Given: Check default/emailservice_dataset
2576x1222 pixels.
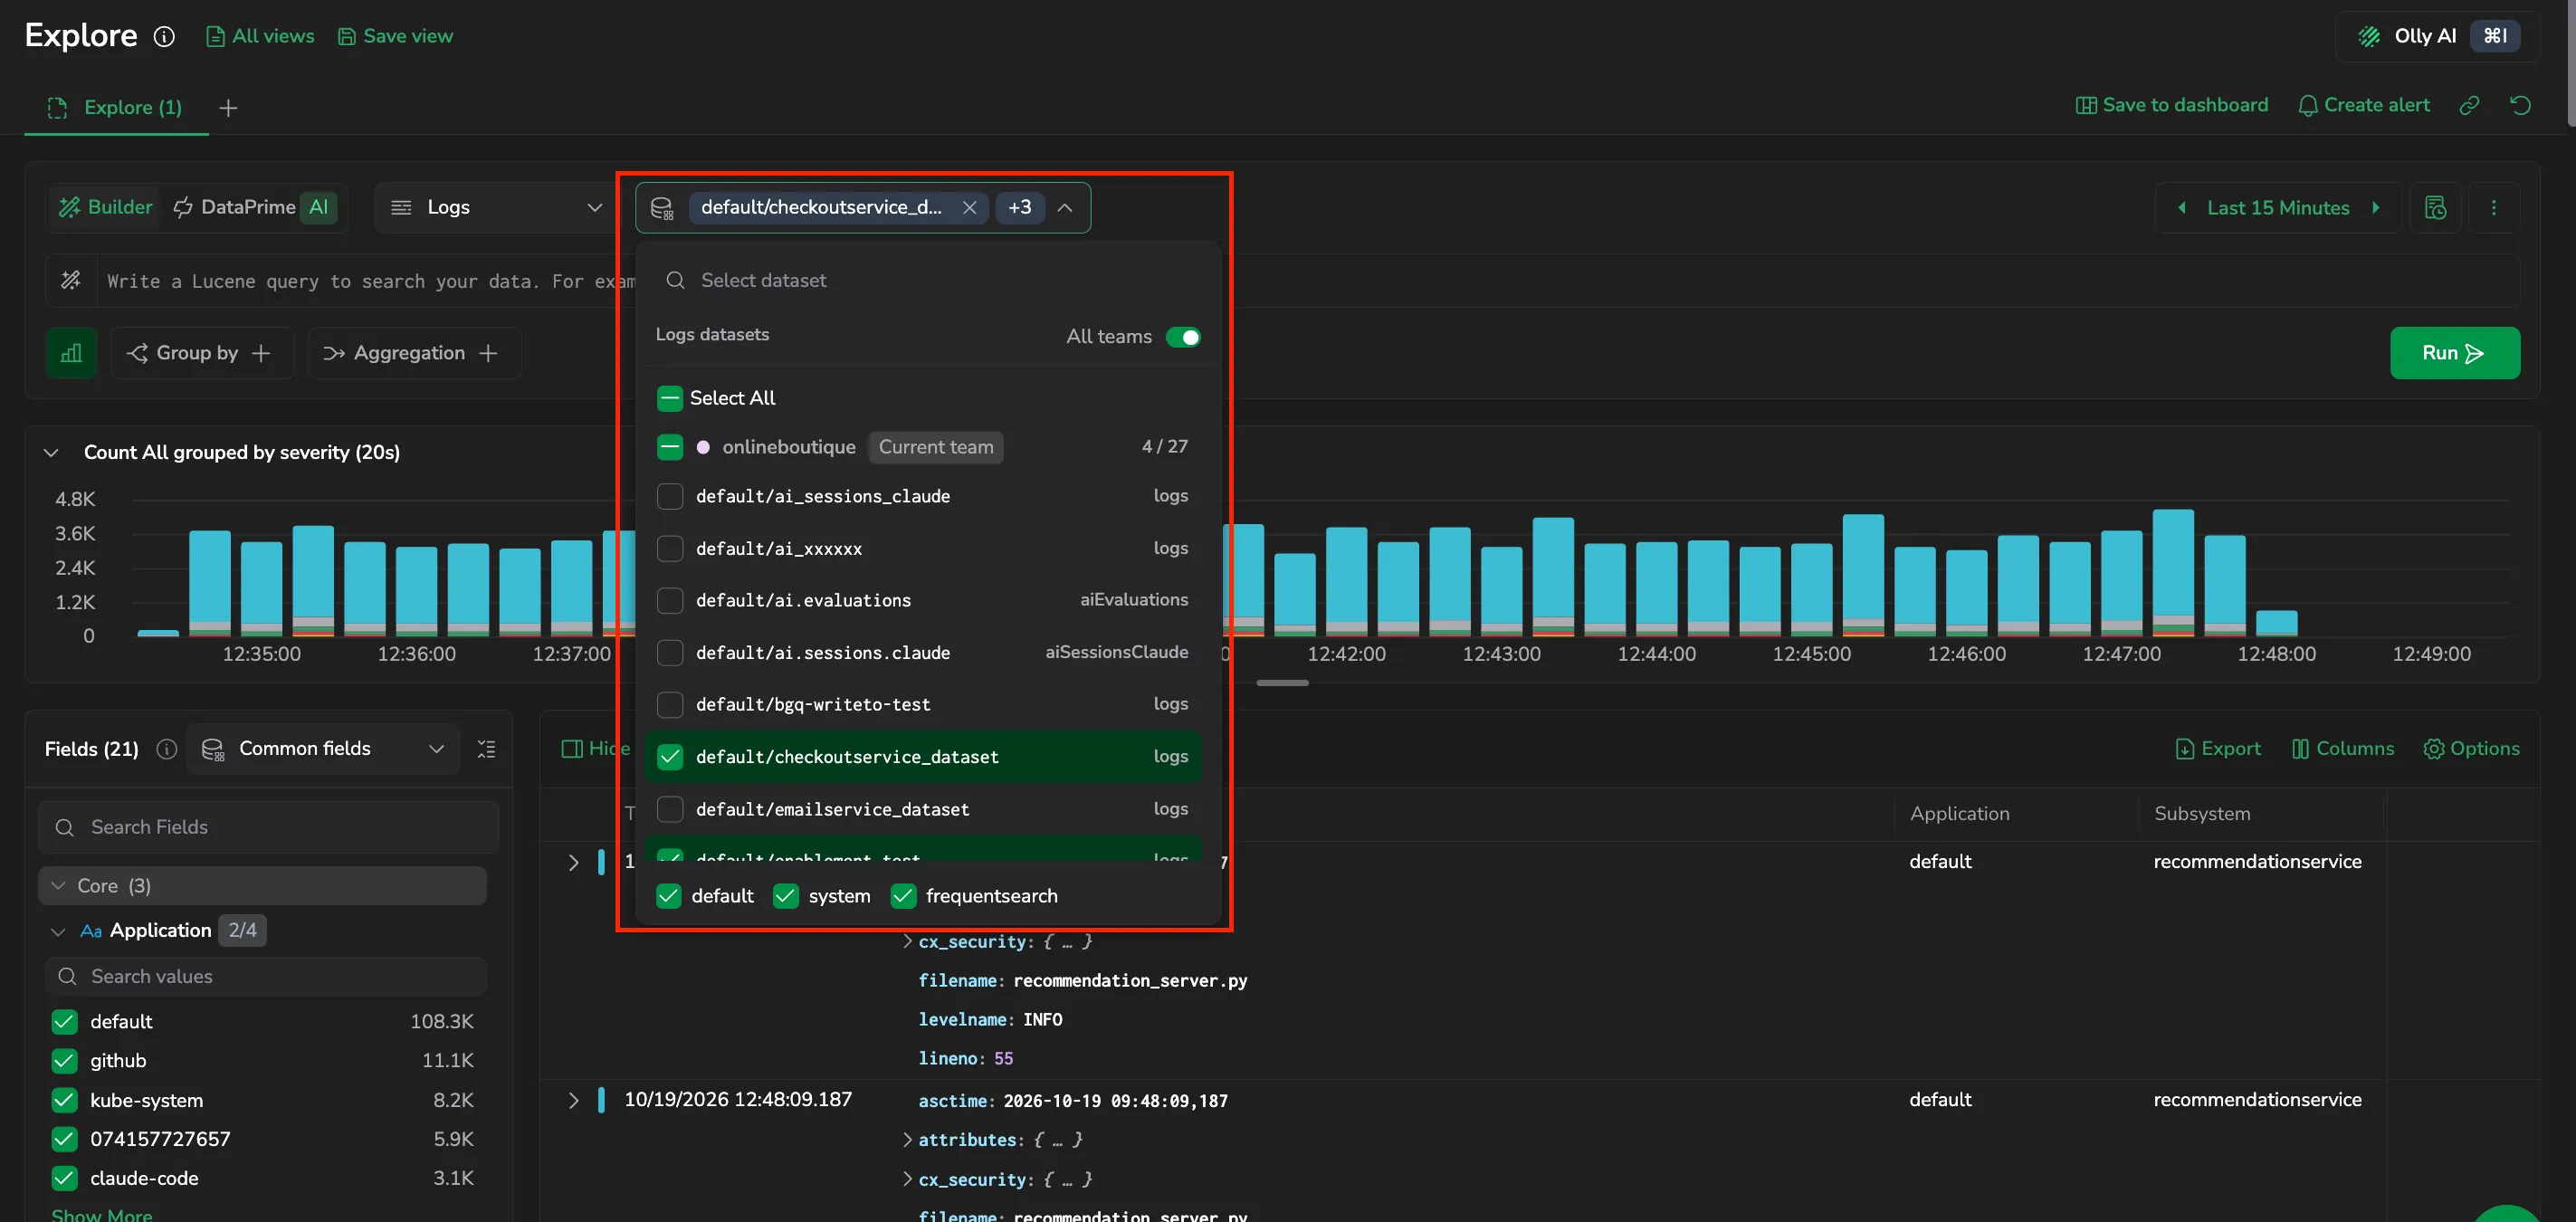Looking at the screenshot, I should (x=669, y=809).
